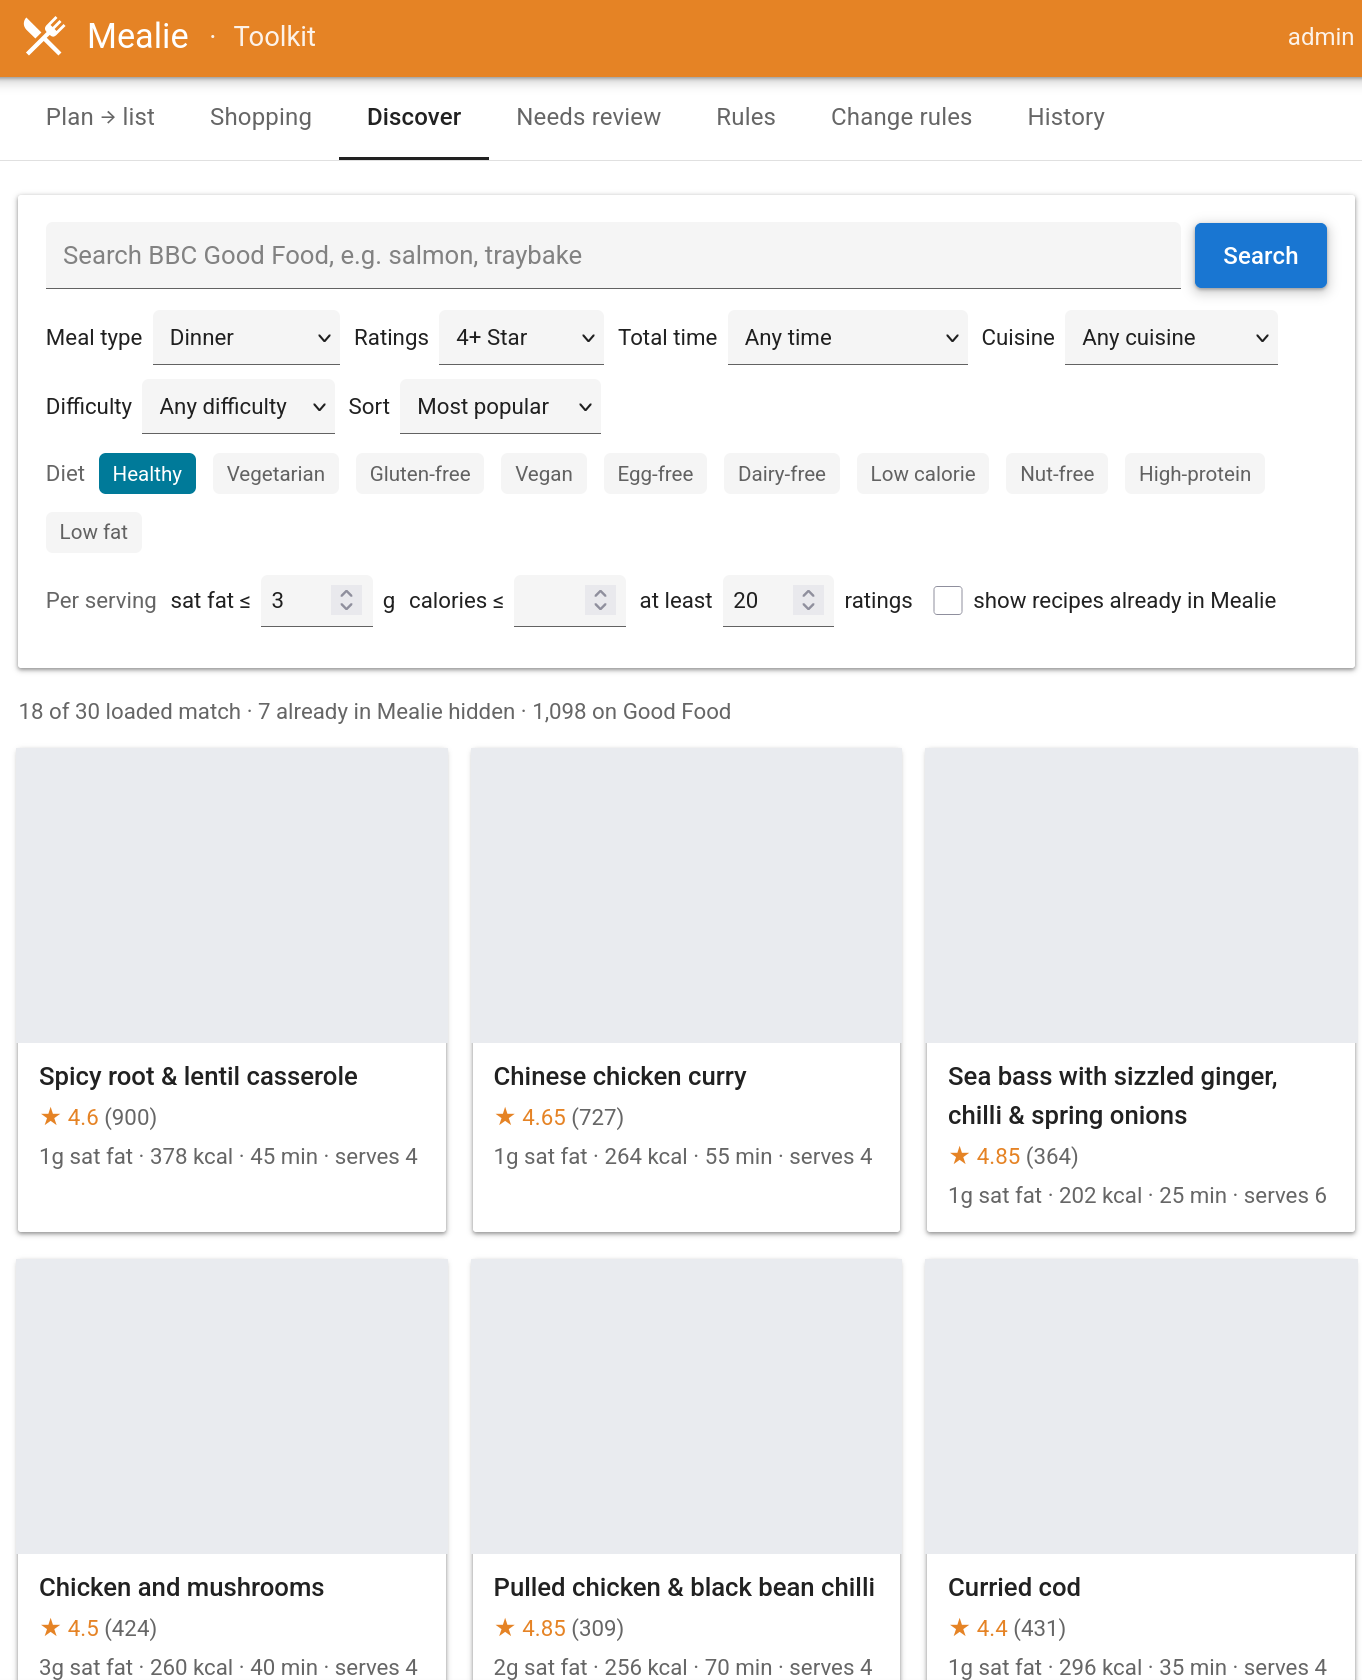This screenshot has width=1362, height=1680.
Task: Toggle off the Healthy diet chip
Action: point(147,474)
